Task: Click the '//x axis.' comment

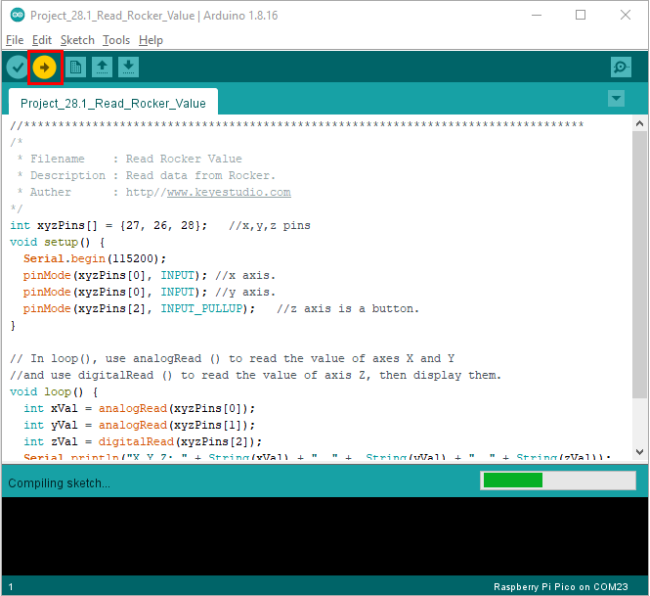Action: pos(245,275)
